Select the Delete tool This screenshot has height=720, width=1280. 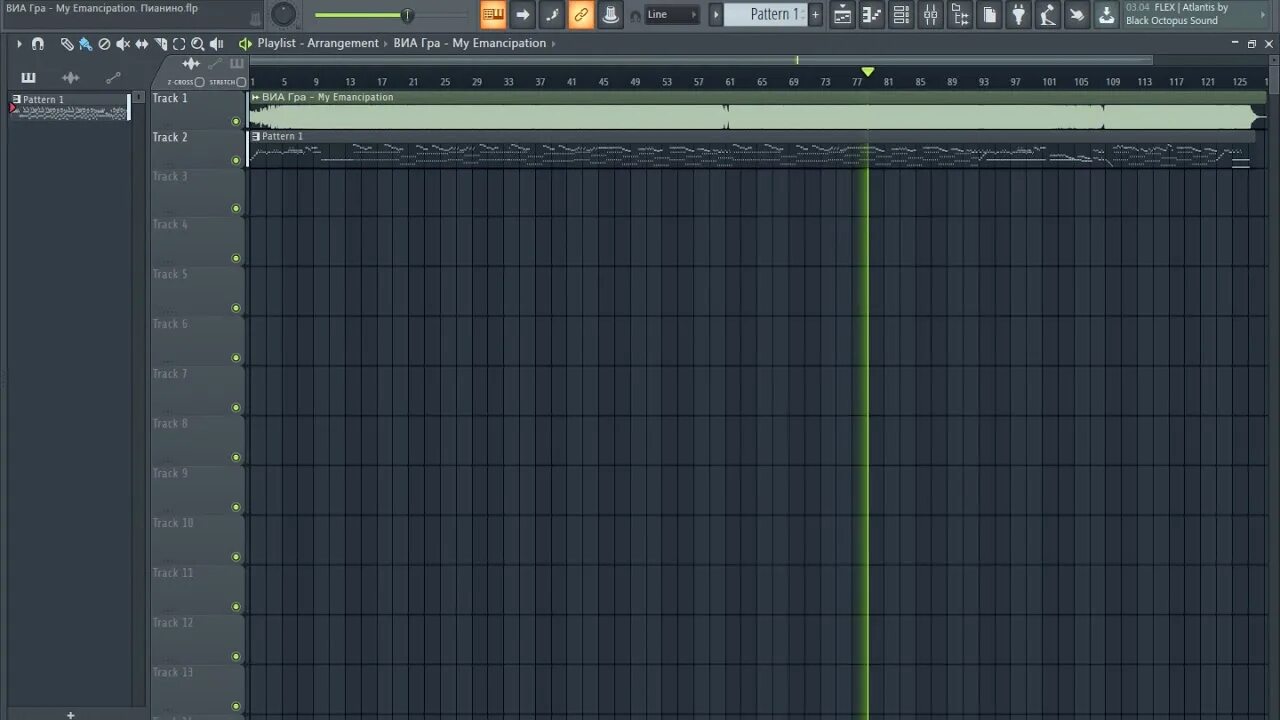click(x=104, y=44)
